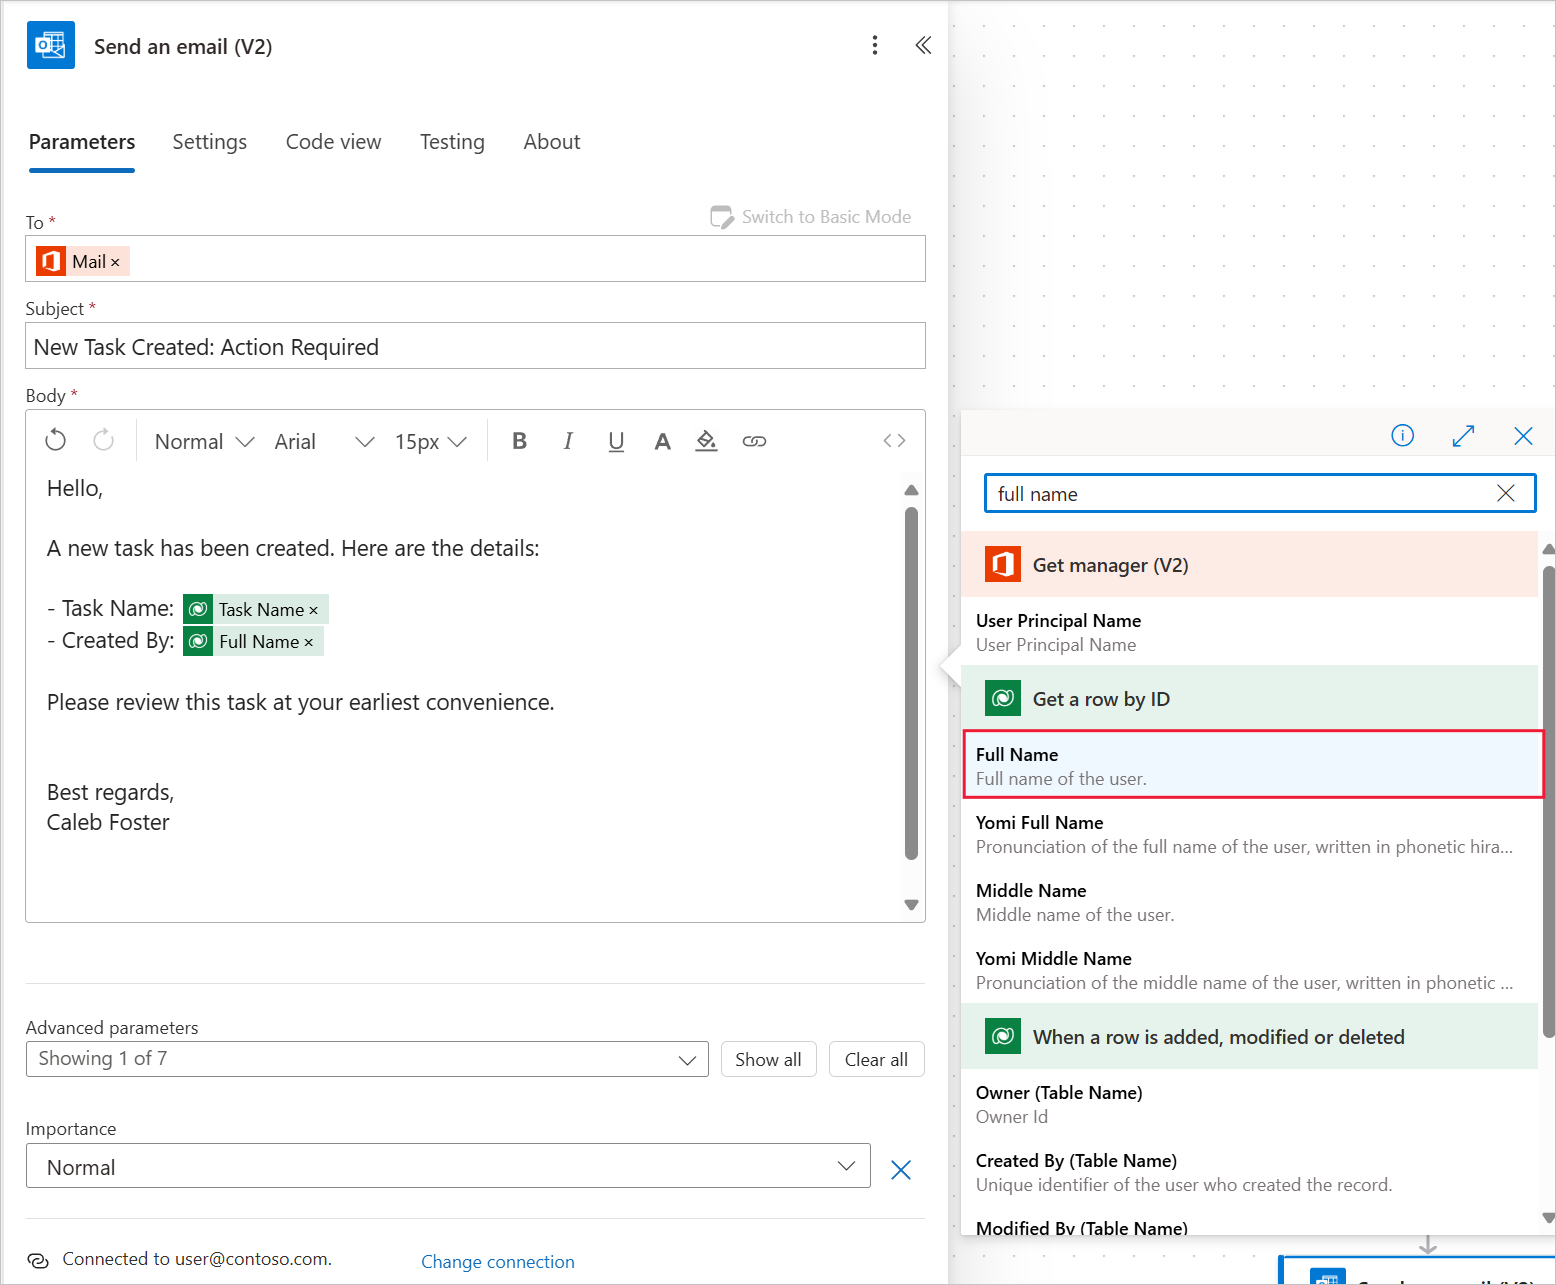The height and width of the screenshot is (1285, 1556).
Task: Open the Normal paragraph style dropdown
Action: point(204,441)
